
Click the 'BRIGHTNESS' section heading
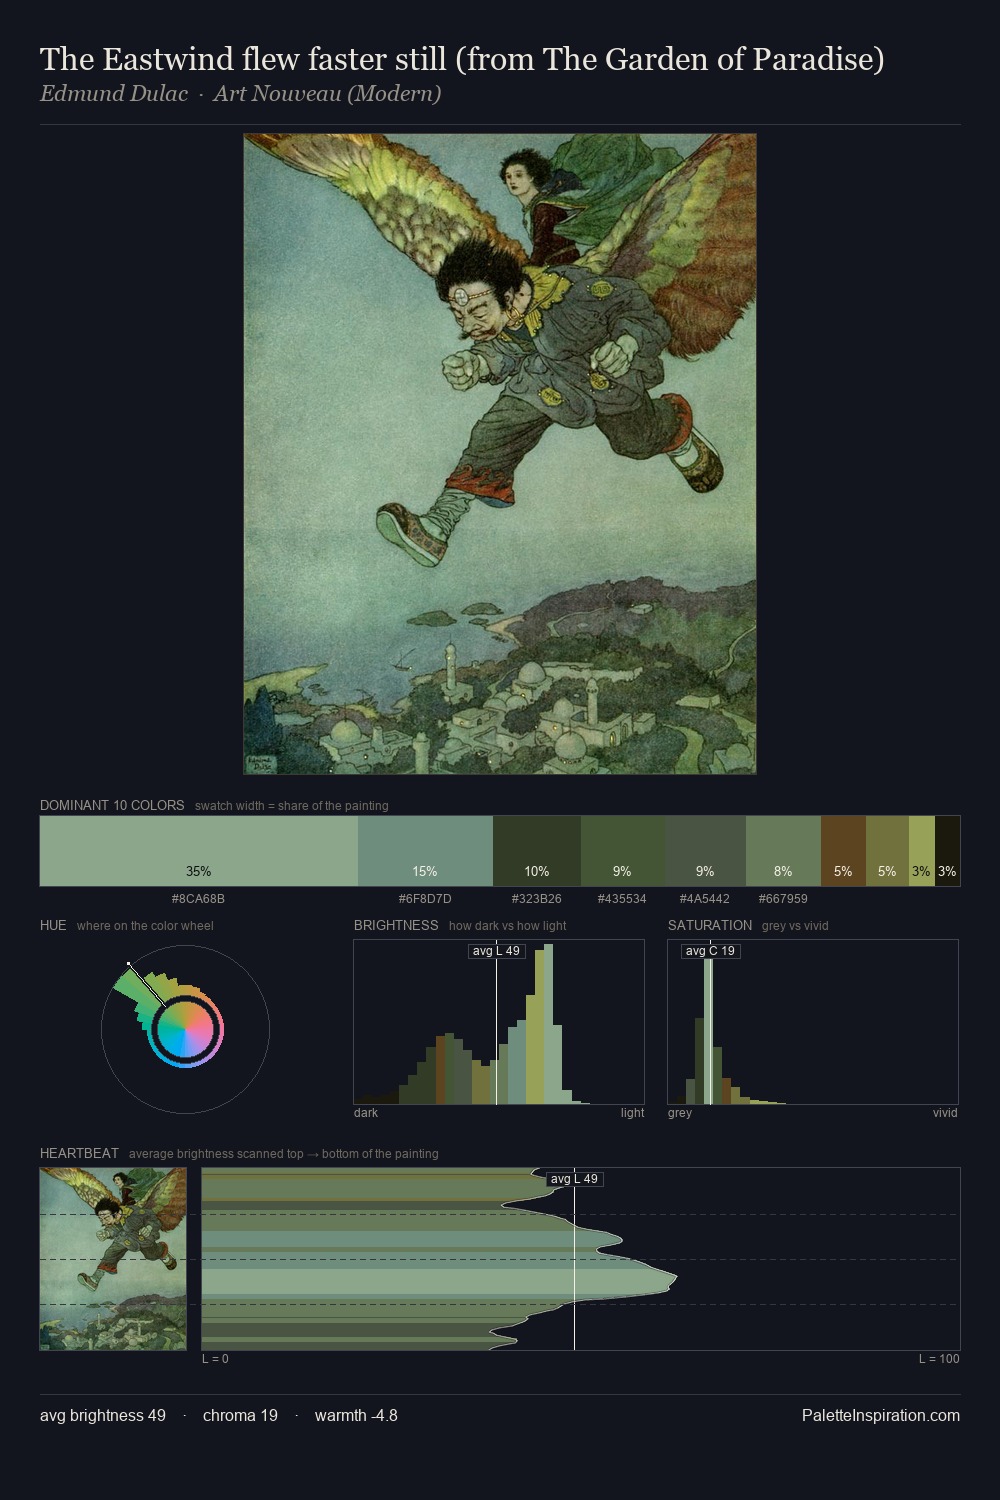click(396, 925)
